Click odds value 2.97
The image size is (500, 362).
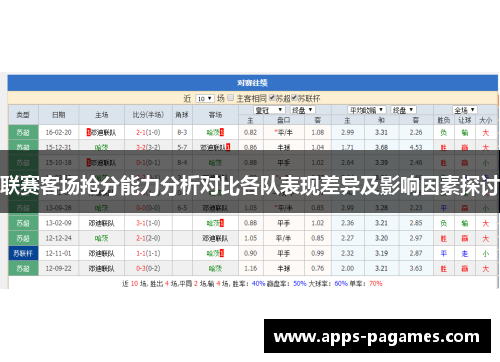click(416, 238)
